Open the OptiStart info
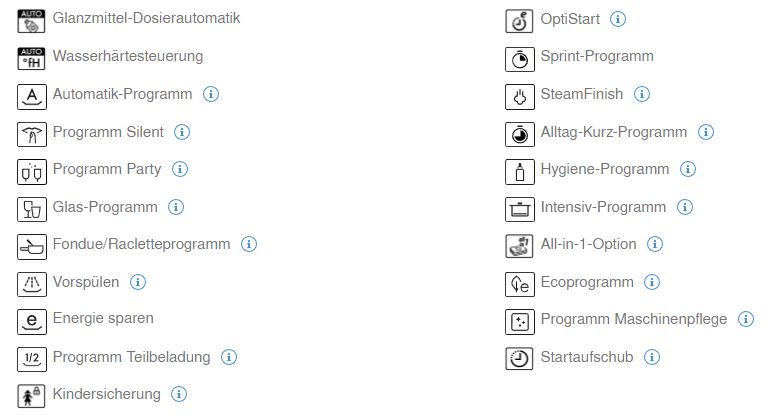 (618, 19)
